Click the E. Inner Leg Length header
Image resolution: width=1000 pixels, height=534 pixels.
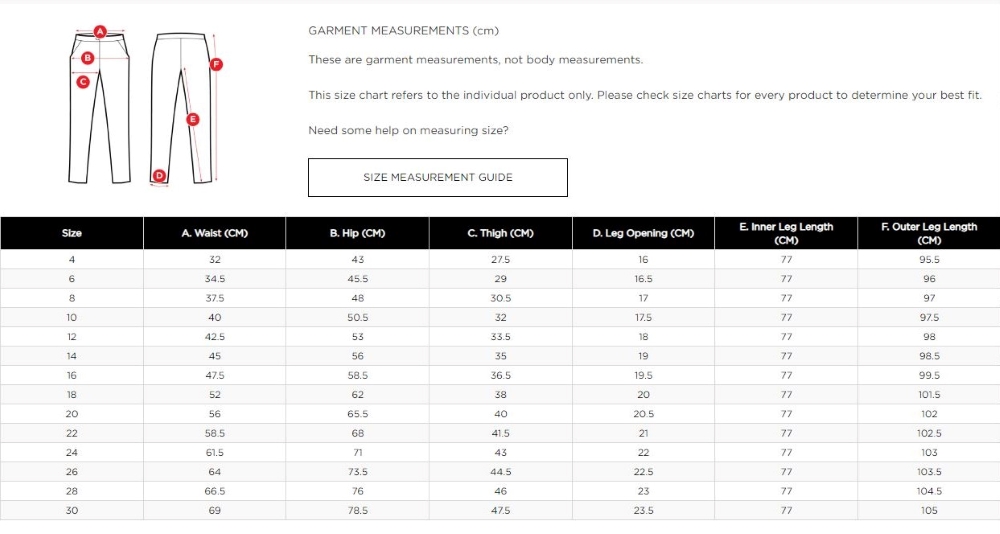[x=786, y=233]
